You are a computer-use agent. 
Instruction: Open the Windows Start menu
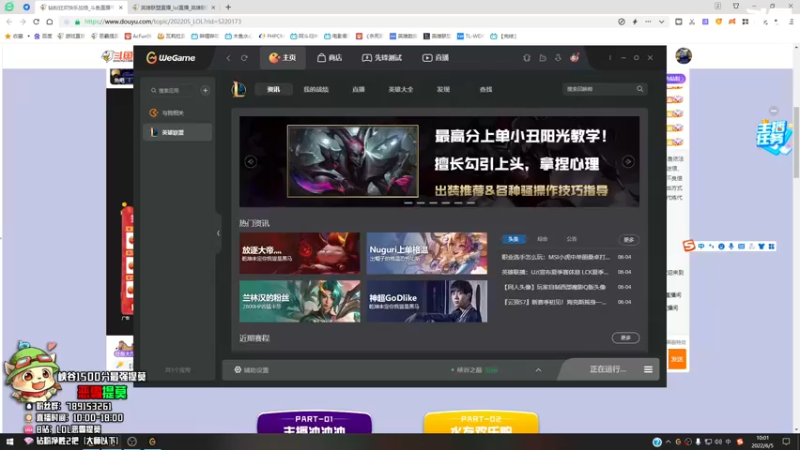10,441
